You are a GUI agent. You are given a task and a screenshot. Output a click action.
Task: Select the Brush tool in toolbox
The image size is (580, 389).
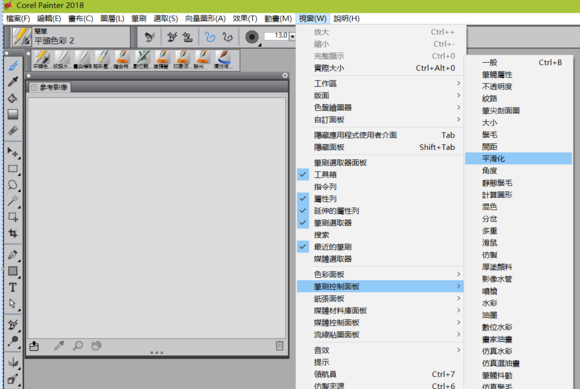tap(13, 66)
